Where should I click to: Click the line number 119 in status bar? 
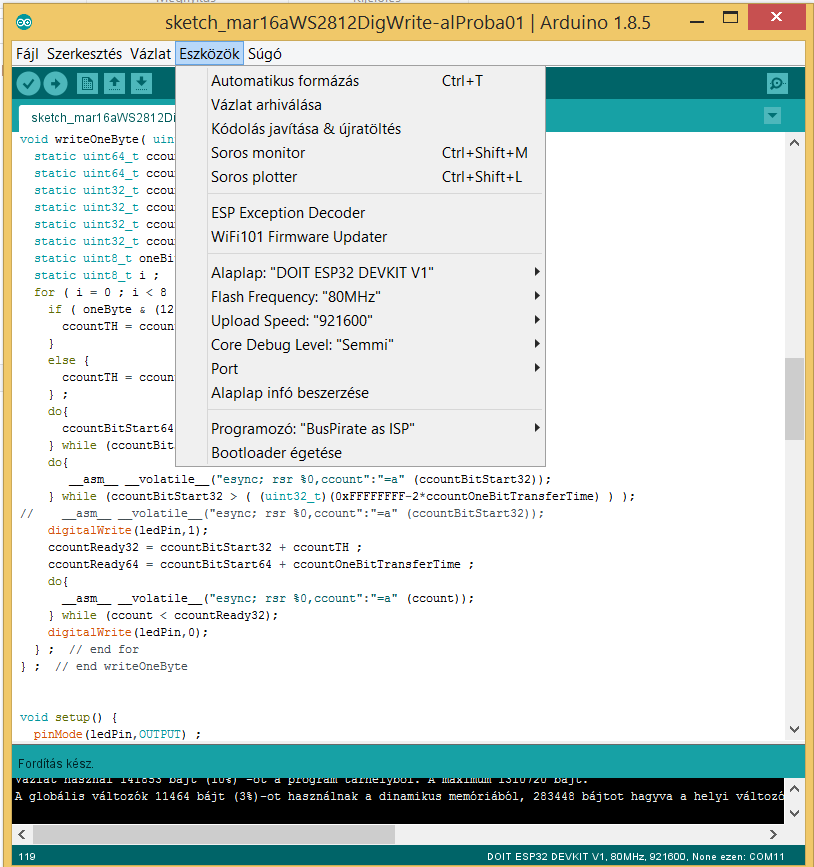27,856
